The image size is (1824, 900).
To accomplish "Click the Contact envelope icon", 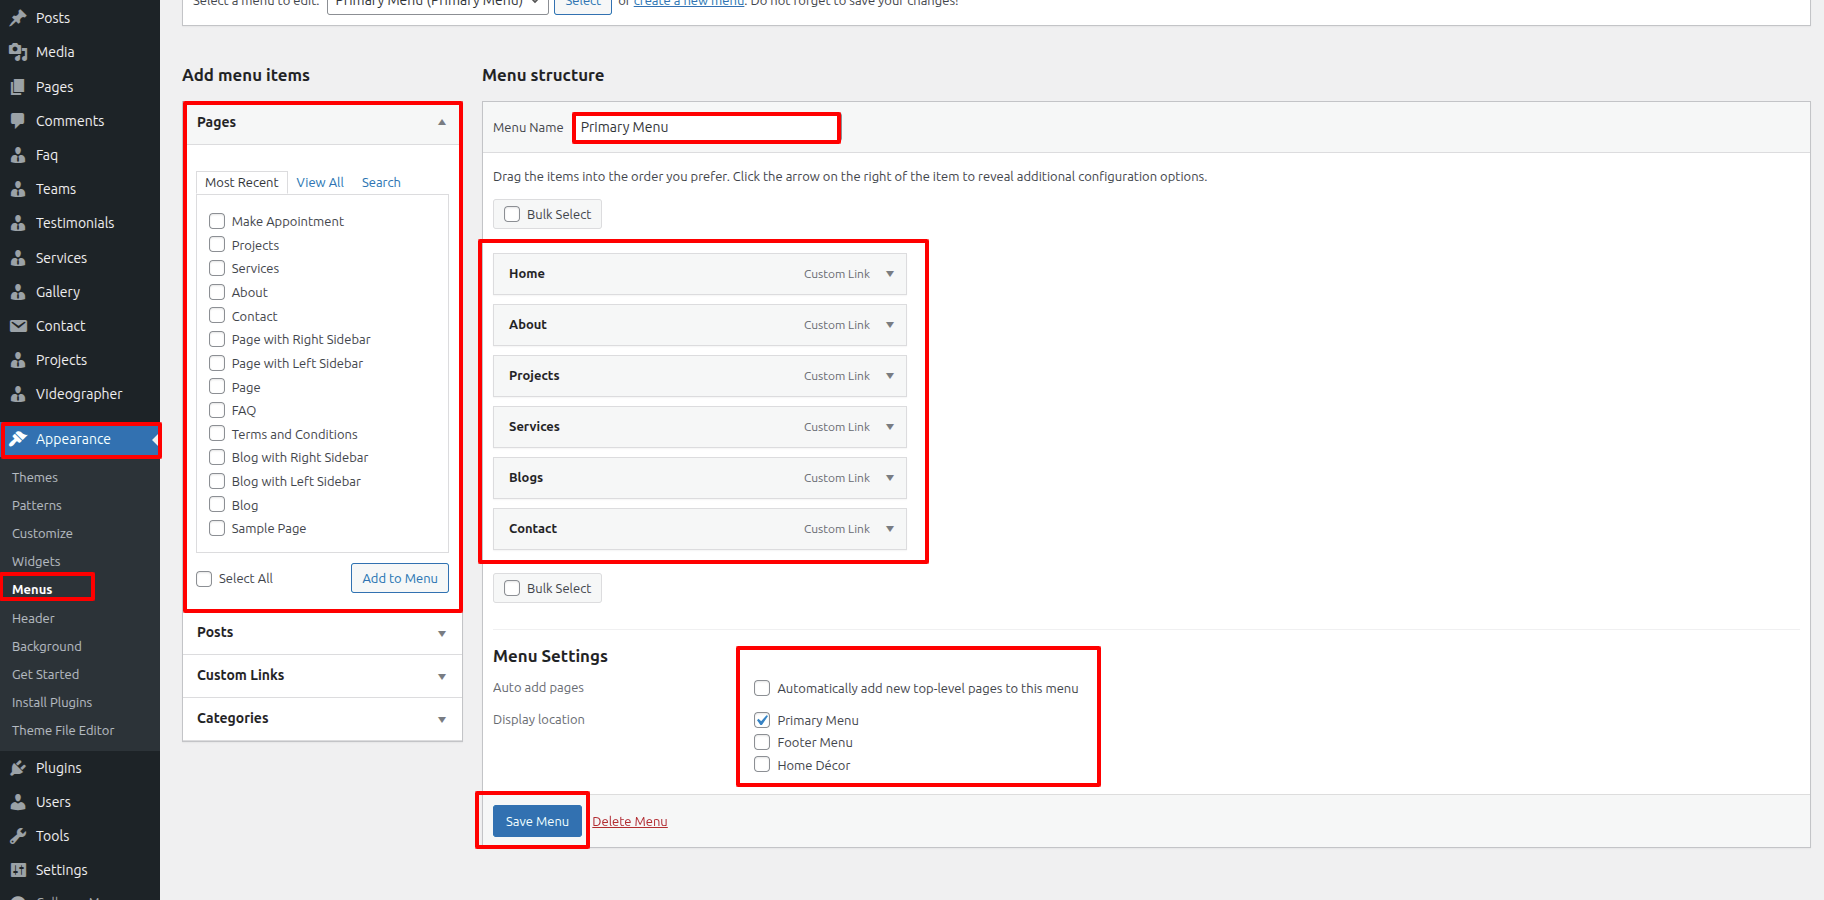I will click(18, 326).
